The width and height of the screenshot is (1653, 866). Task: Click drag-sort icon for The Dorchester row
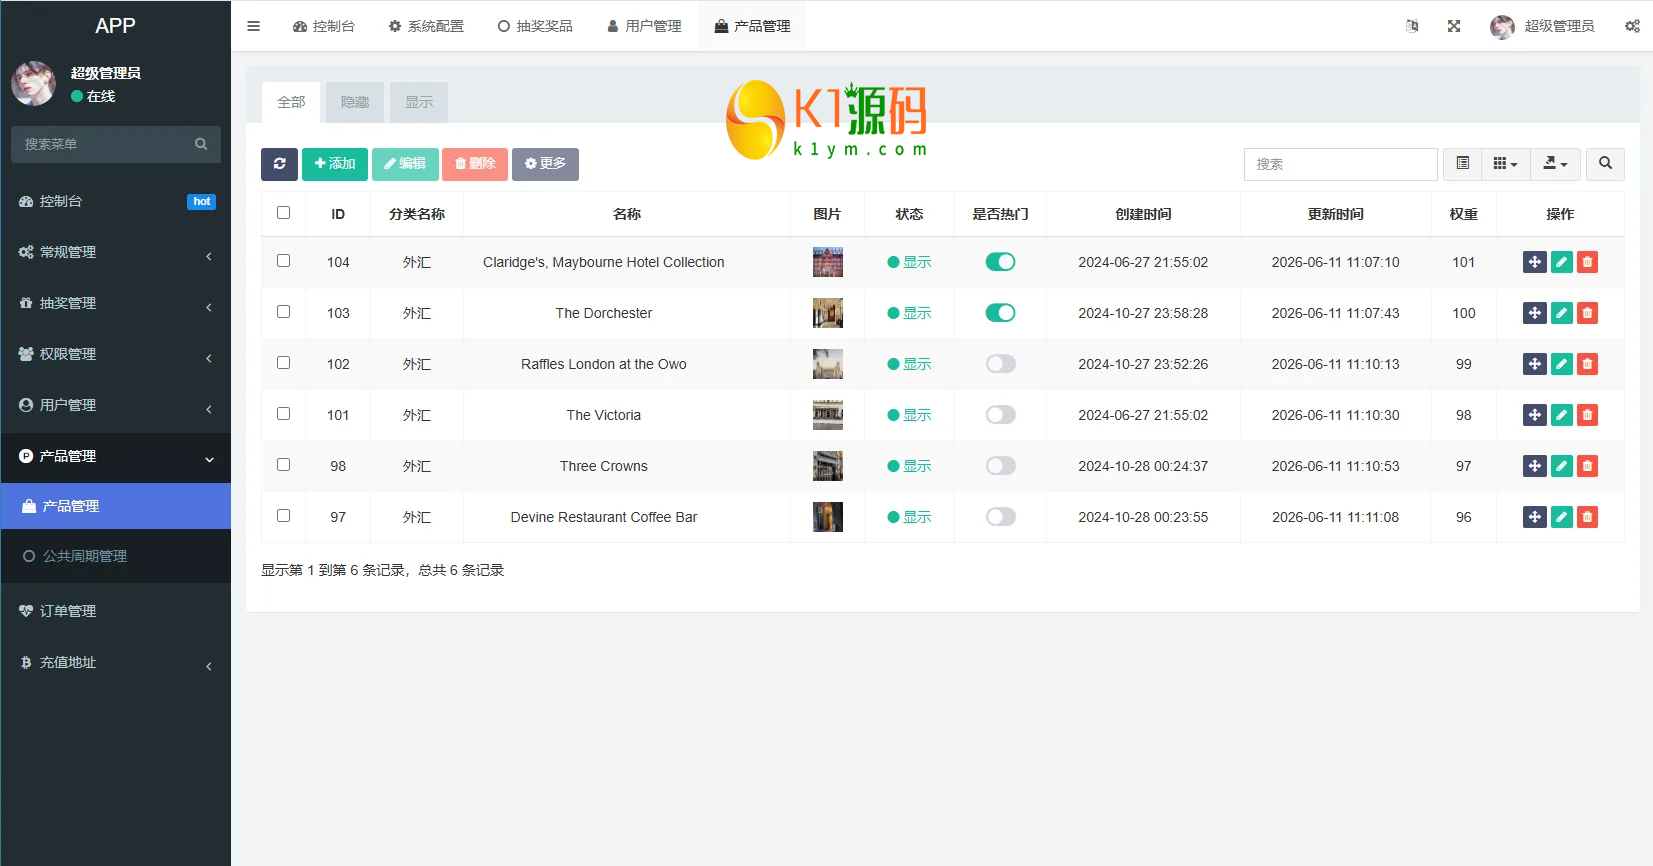[1535, 313]
